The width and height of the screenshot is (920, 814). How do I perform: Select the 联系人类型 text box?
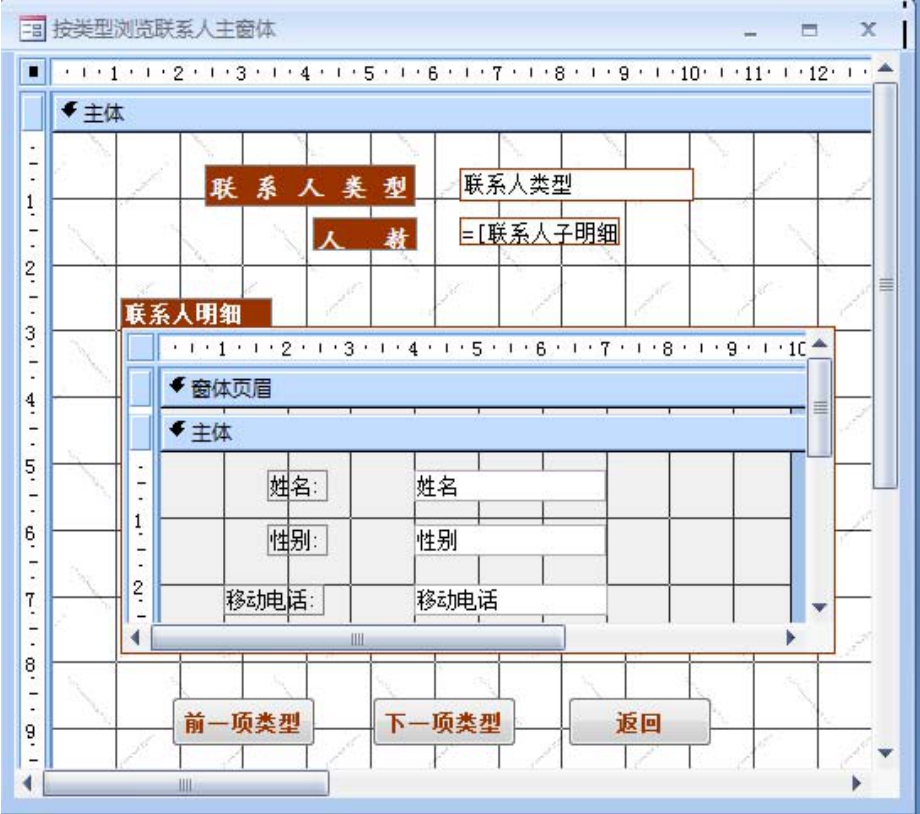pos(576,185)
